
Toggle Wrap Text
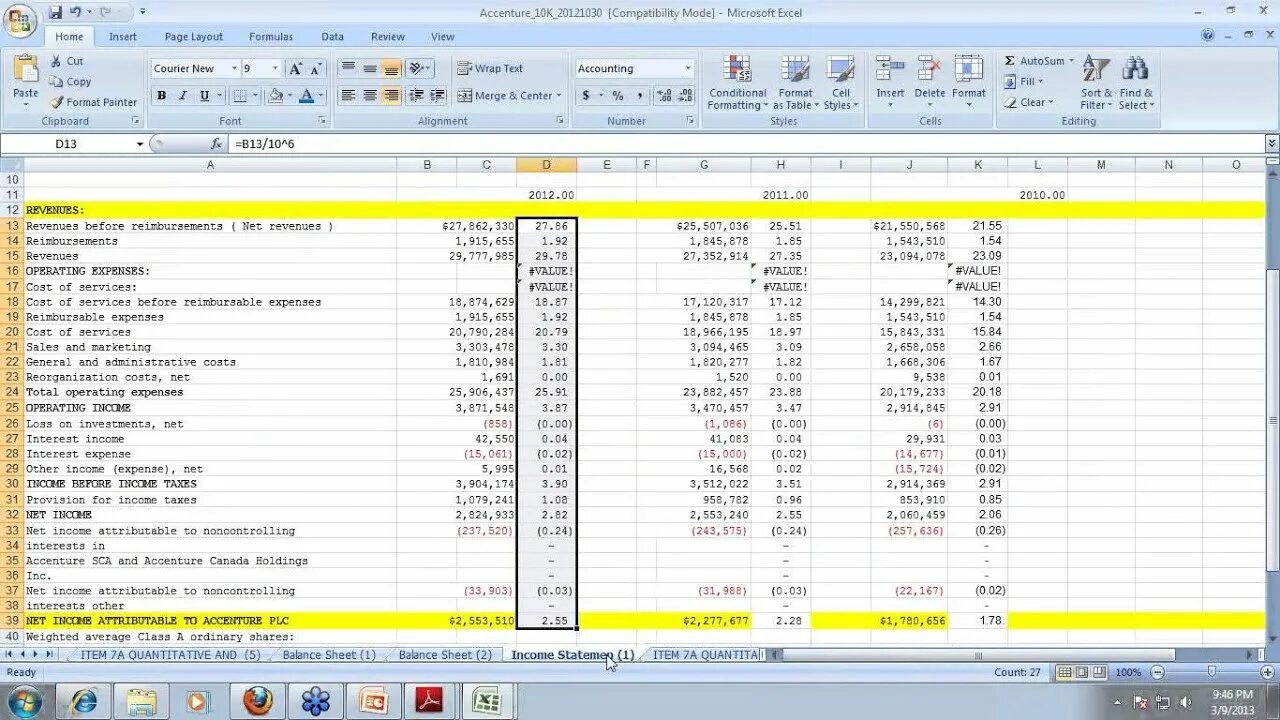pyautogui.click(x=491, y=69)
